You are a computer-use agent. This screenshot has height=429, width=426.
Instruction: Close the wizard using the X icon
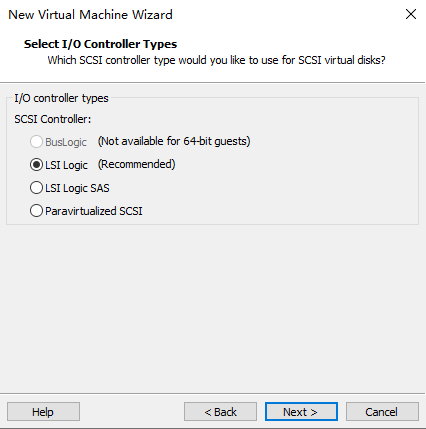coord(411,14)
